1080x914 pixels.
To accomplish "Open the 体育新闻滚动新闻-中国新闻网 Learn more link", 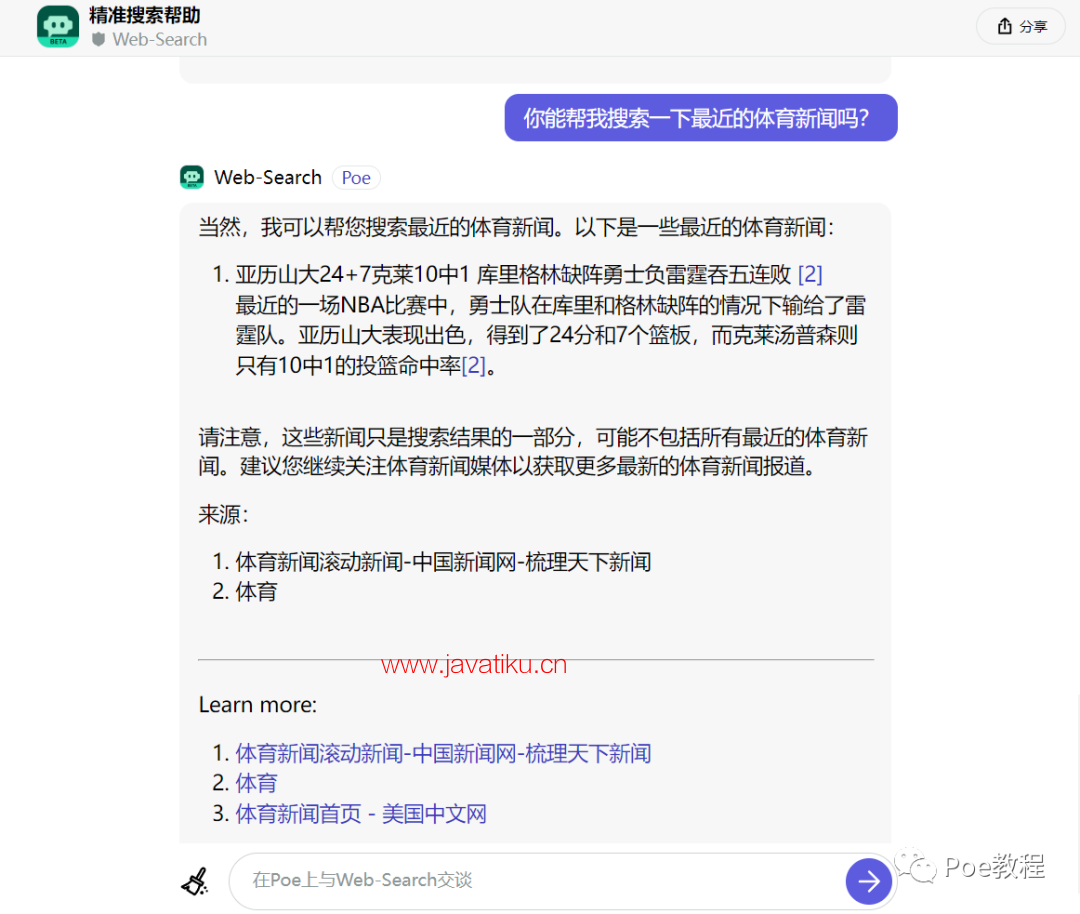I will coord(443,753).
